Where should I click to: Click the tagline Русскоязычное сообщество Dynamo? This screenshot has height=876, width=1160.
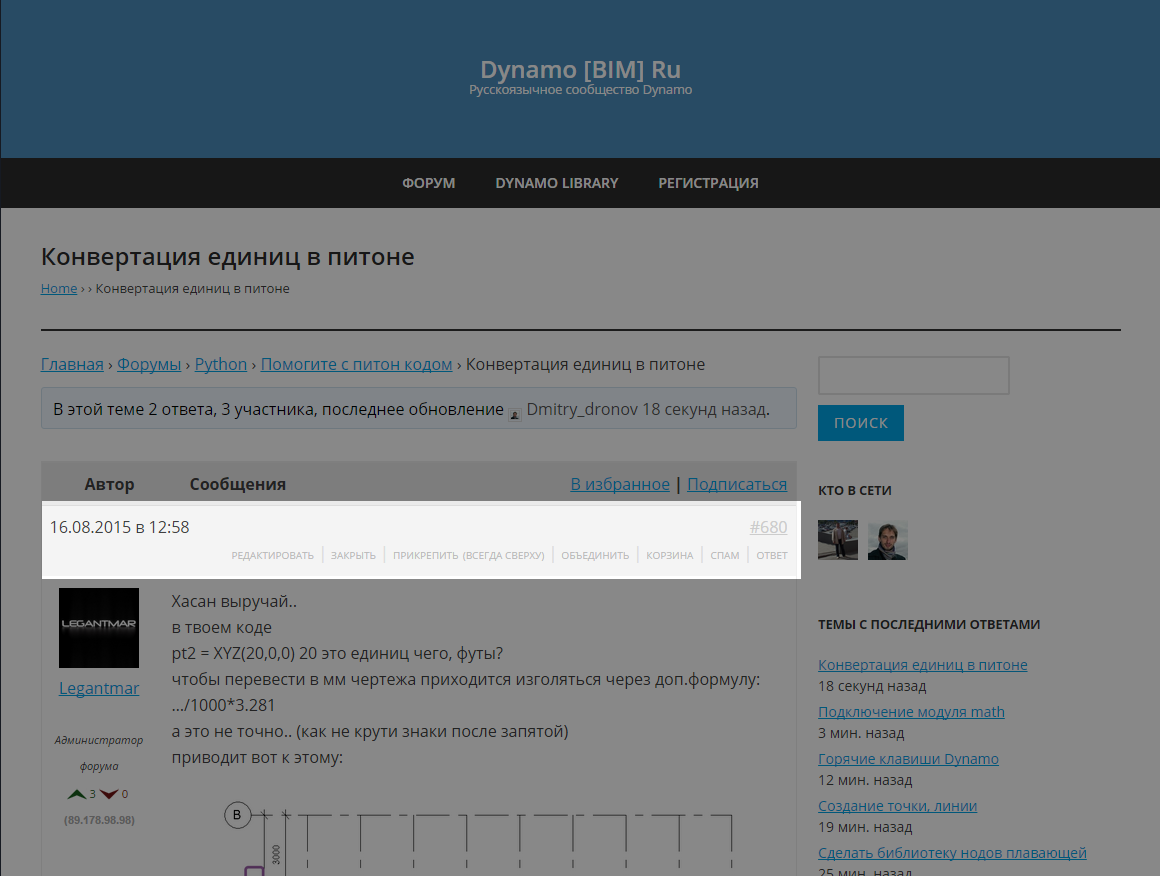(x=580, y=90)
